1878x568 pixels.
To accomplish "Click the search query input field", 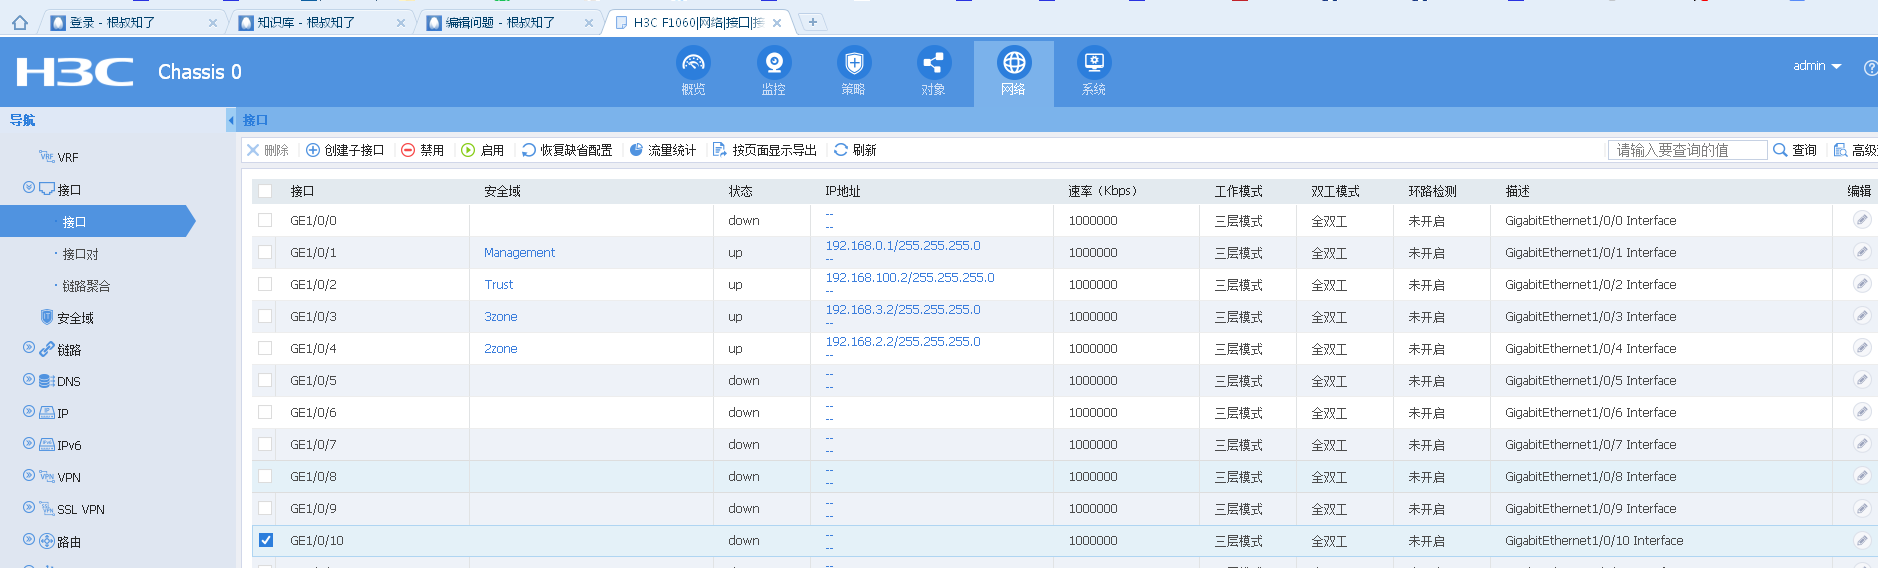I will [x=1686, y=150].
